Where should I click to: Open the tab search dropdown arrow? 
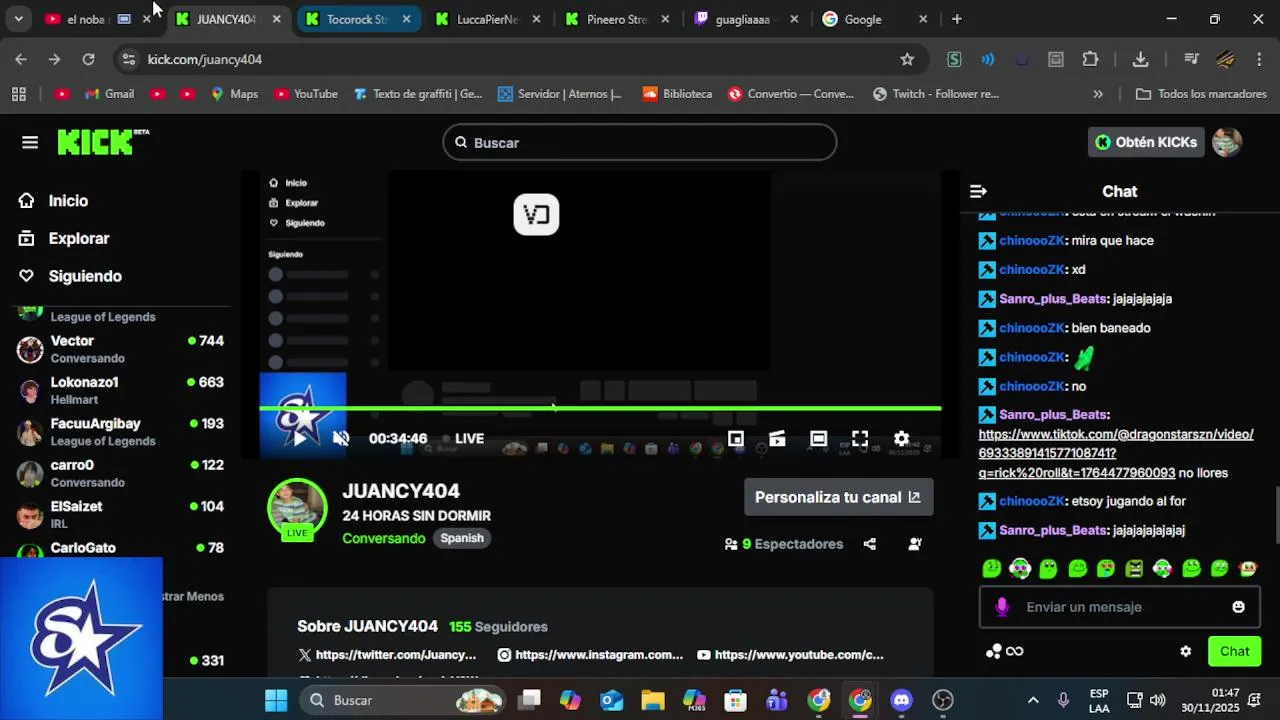18,19
